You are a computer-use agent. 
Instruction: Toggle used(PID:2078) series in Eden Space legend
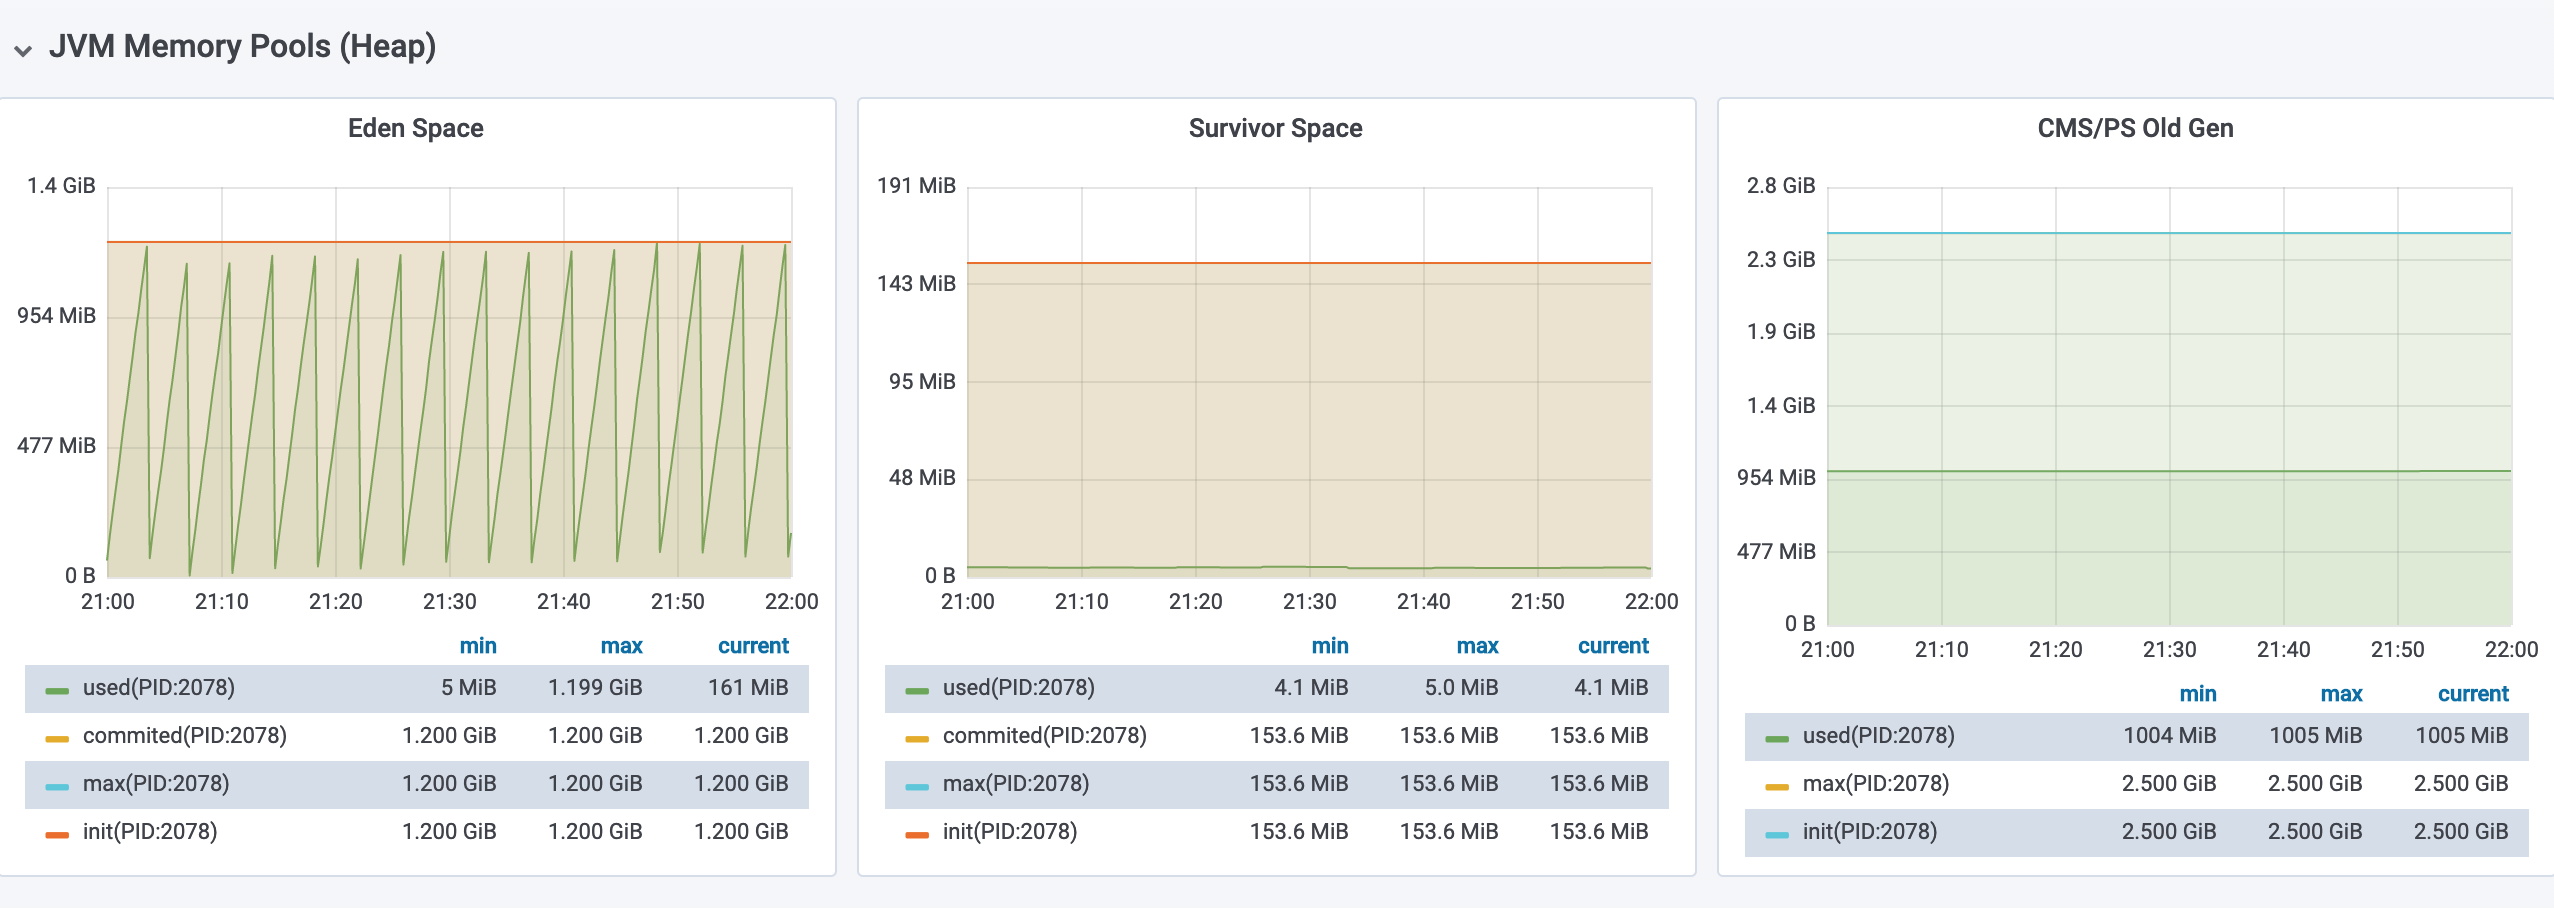point(159,688)
